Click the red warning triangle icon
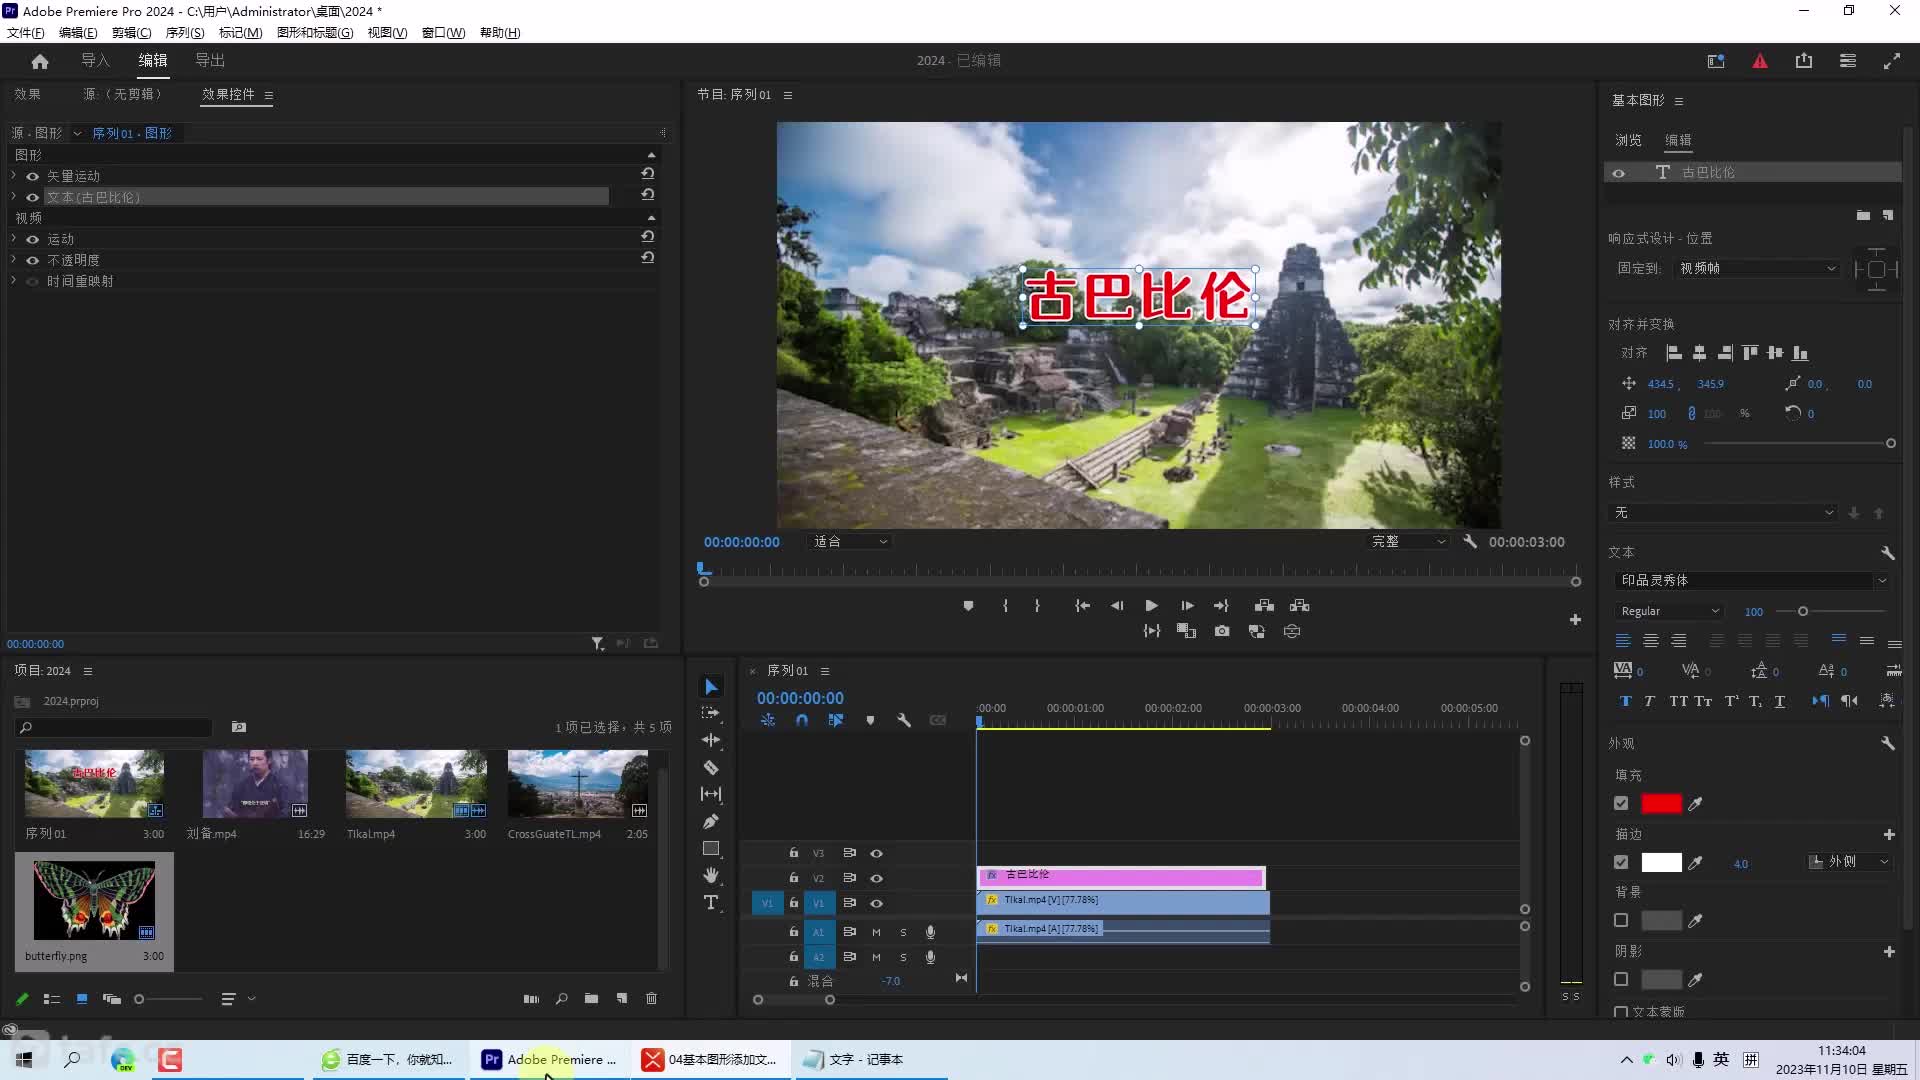Screen dimensions: 1920x1080 pyautogui.click(x=1760, y=61)
